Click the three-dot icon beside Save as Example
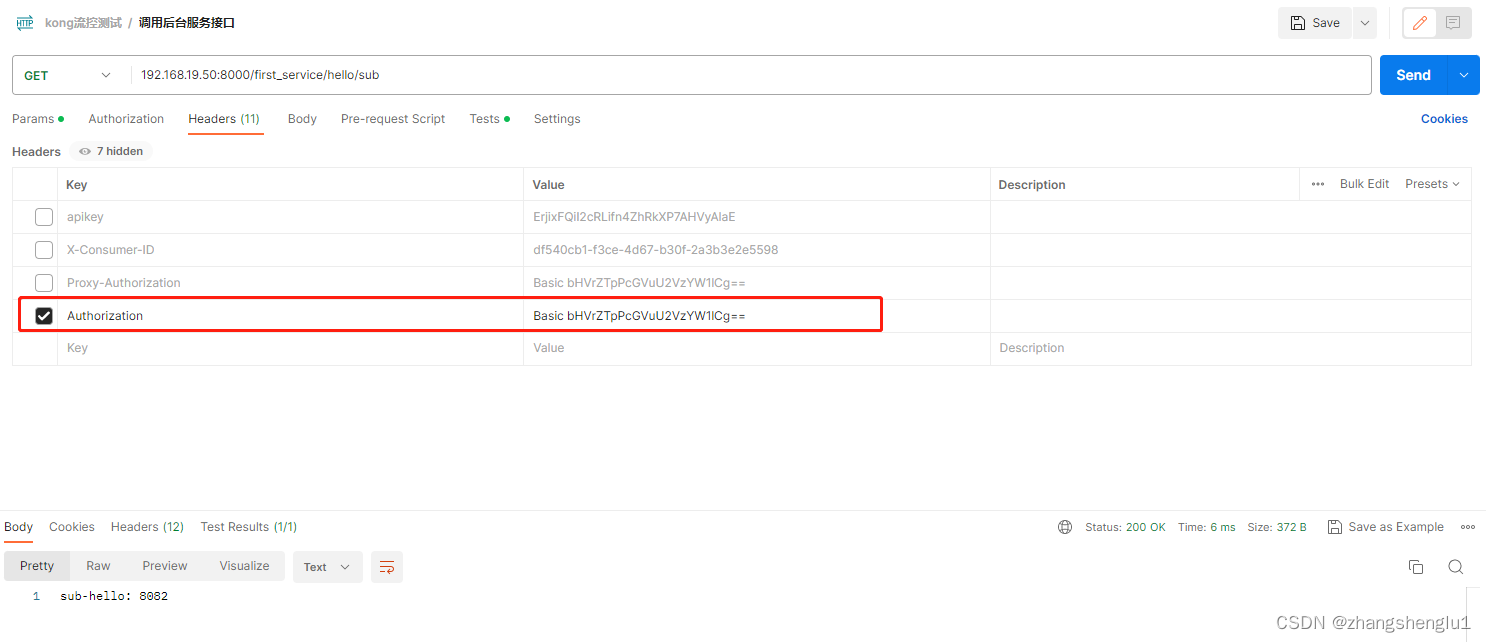This screenshot has height=642, width=1486. (1467, 526)
